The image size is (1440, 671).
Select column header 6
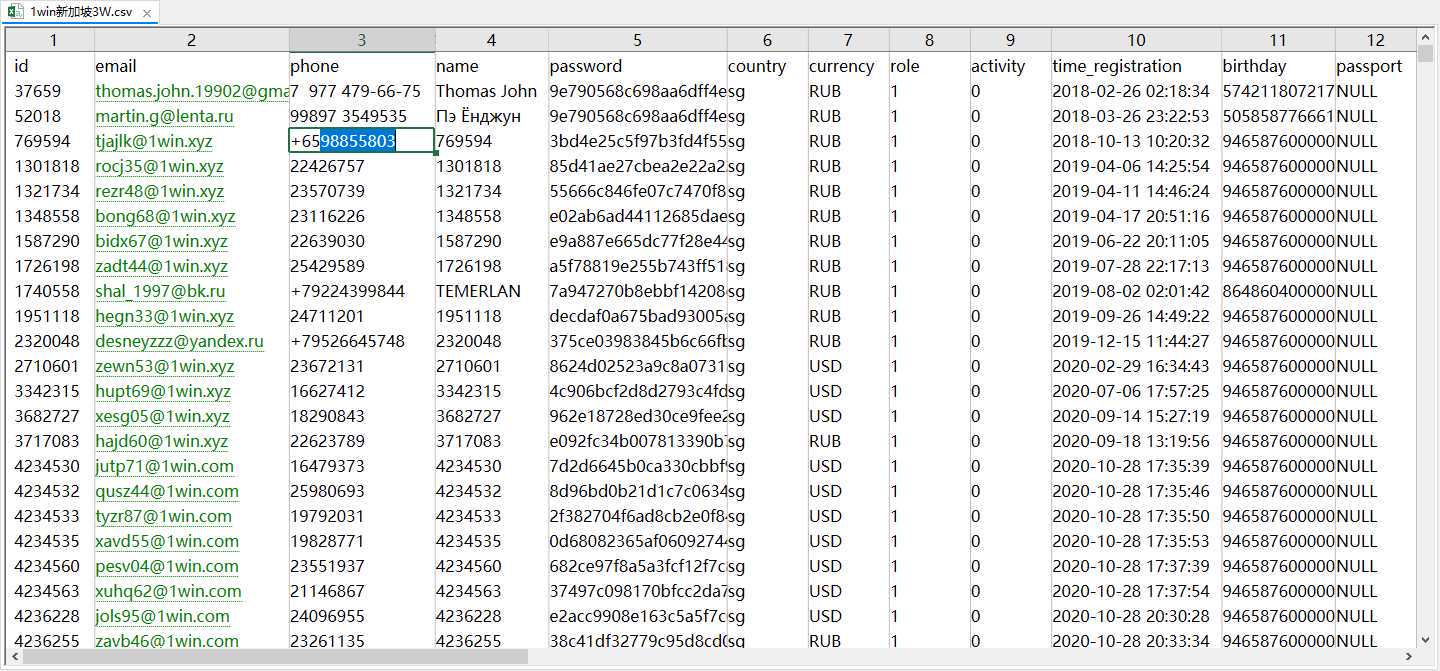click(x=767, y=41)
